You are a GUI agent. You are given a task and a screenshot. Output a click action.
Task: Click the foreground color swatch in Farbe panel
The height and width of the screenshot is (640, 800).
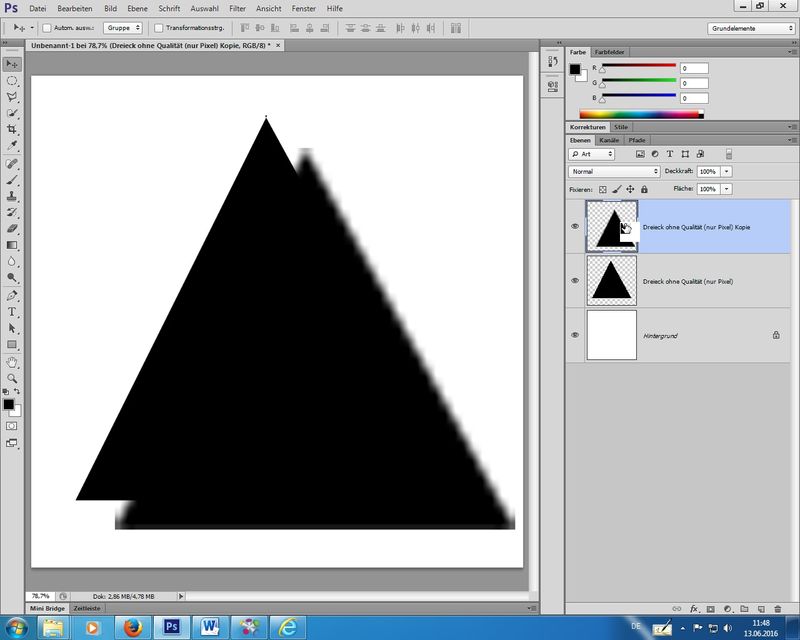tap(575, 69)
